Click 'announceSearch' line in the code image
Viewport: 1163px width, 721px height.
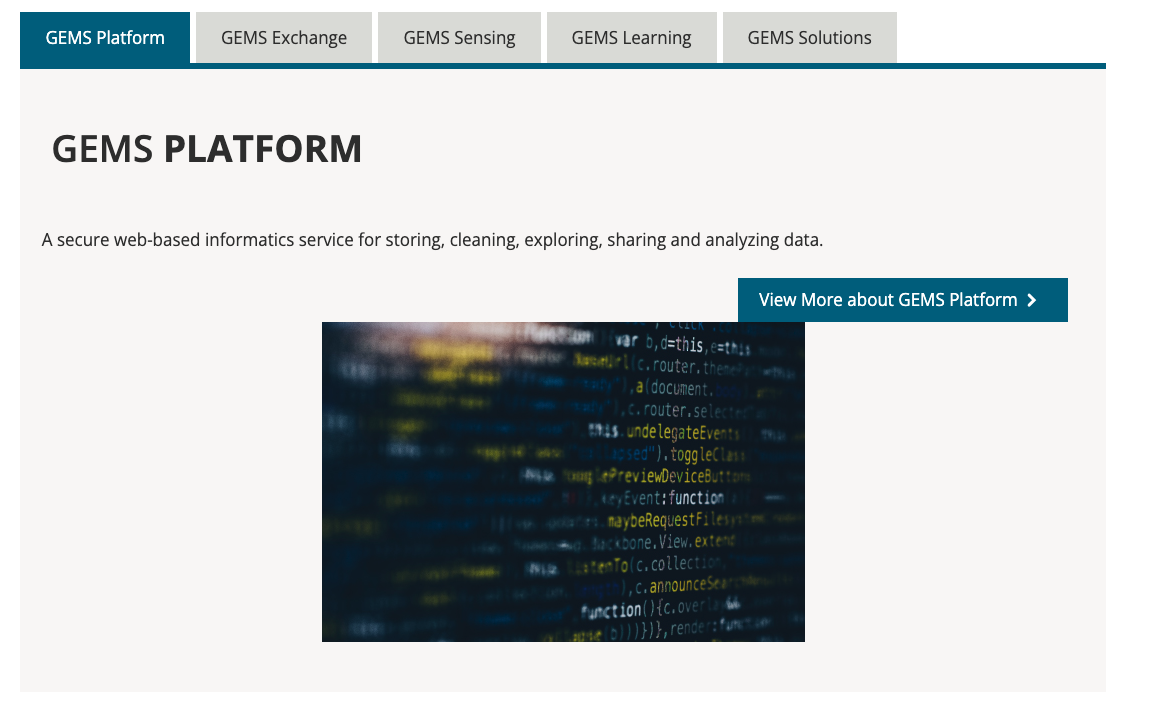691,586
